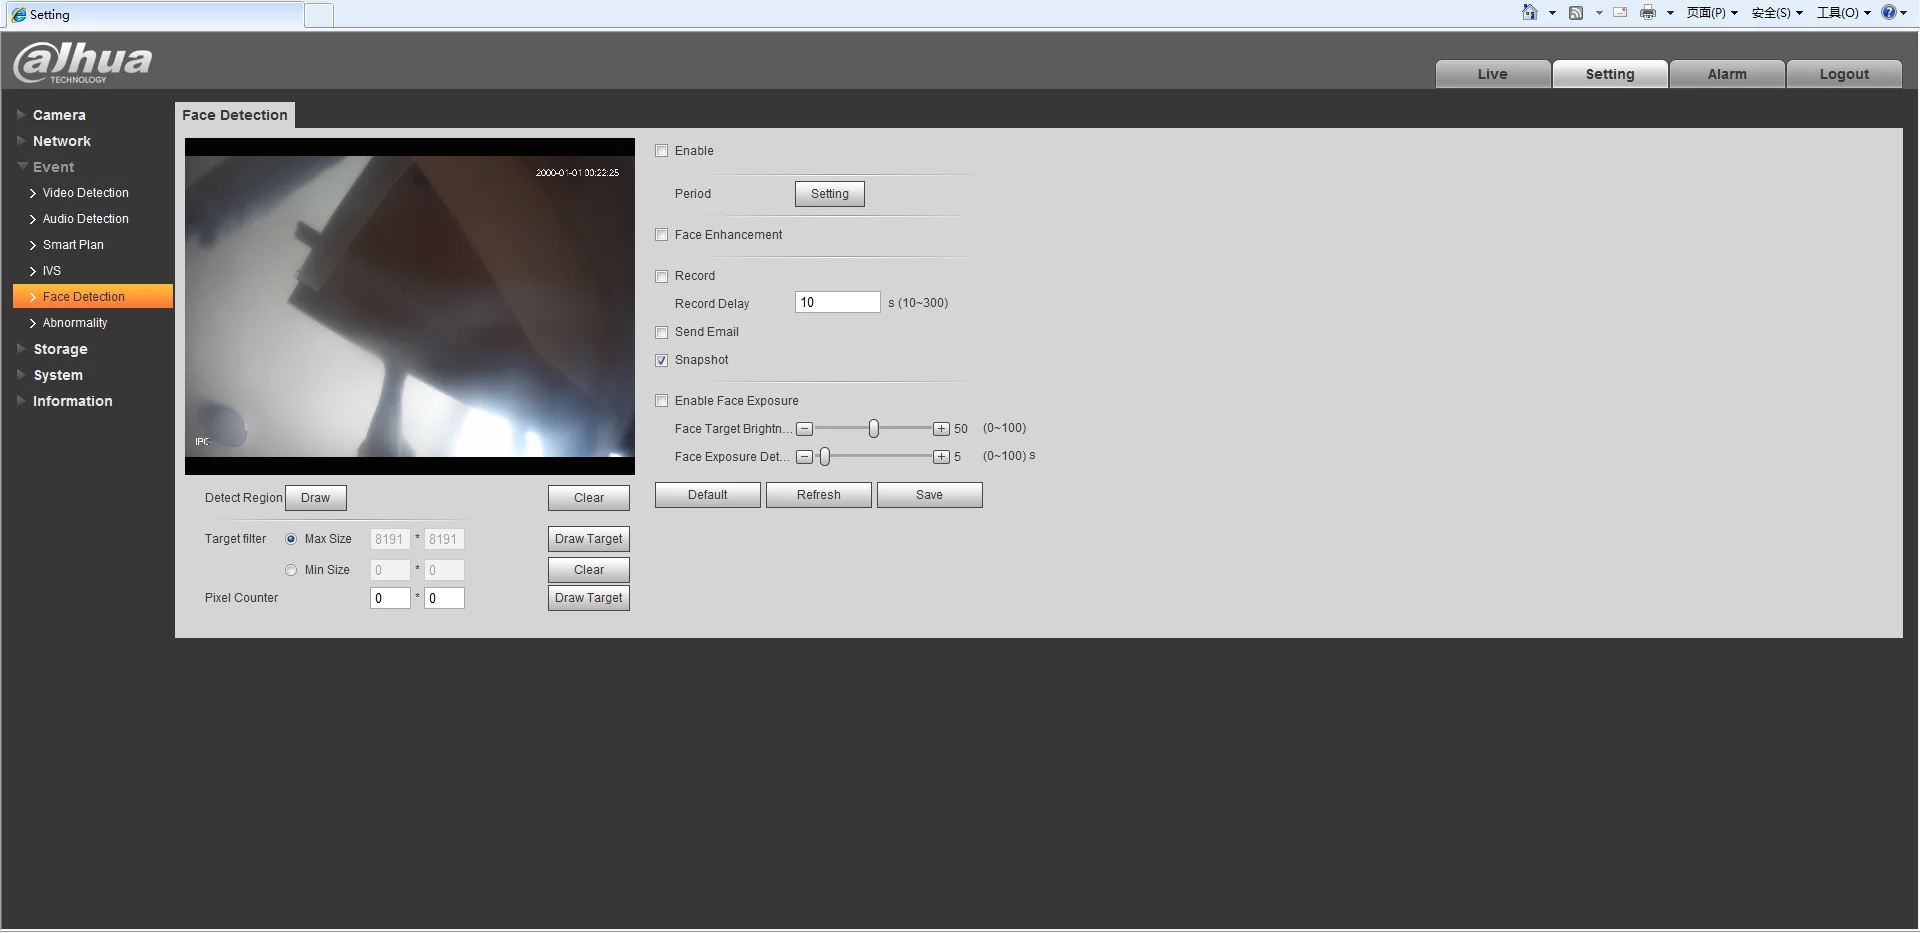Screen dimensions: 1920x933
Task: Switch to the Alarm tab
Action: click(x=1727, y=74)
